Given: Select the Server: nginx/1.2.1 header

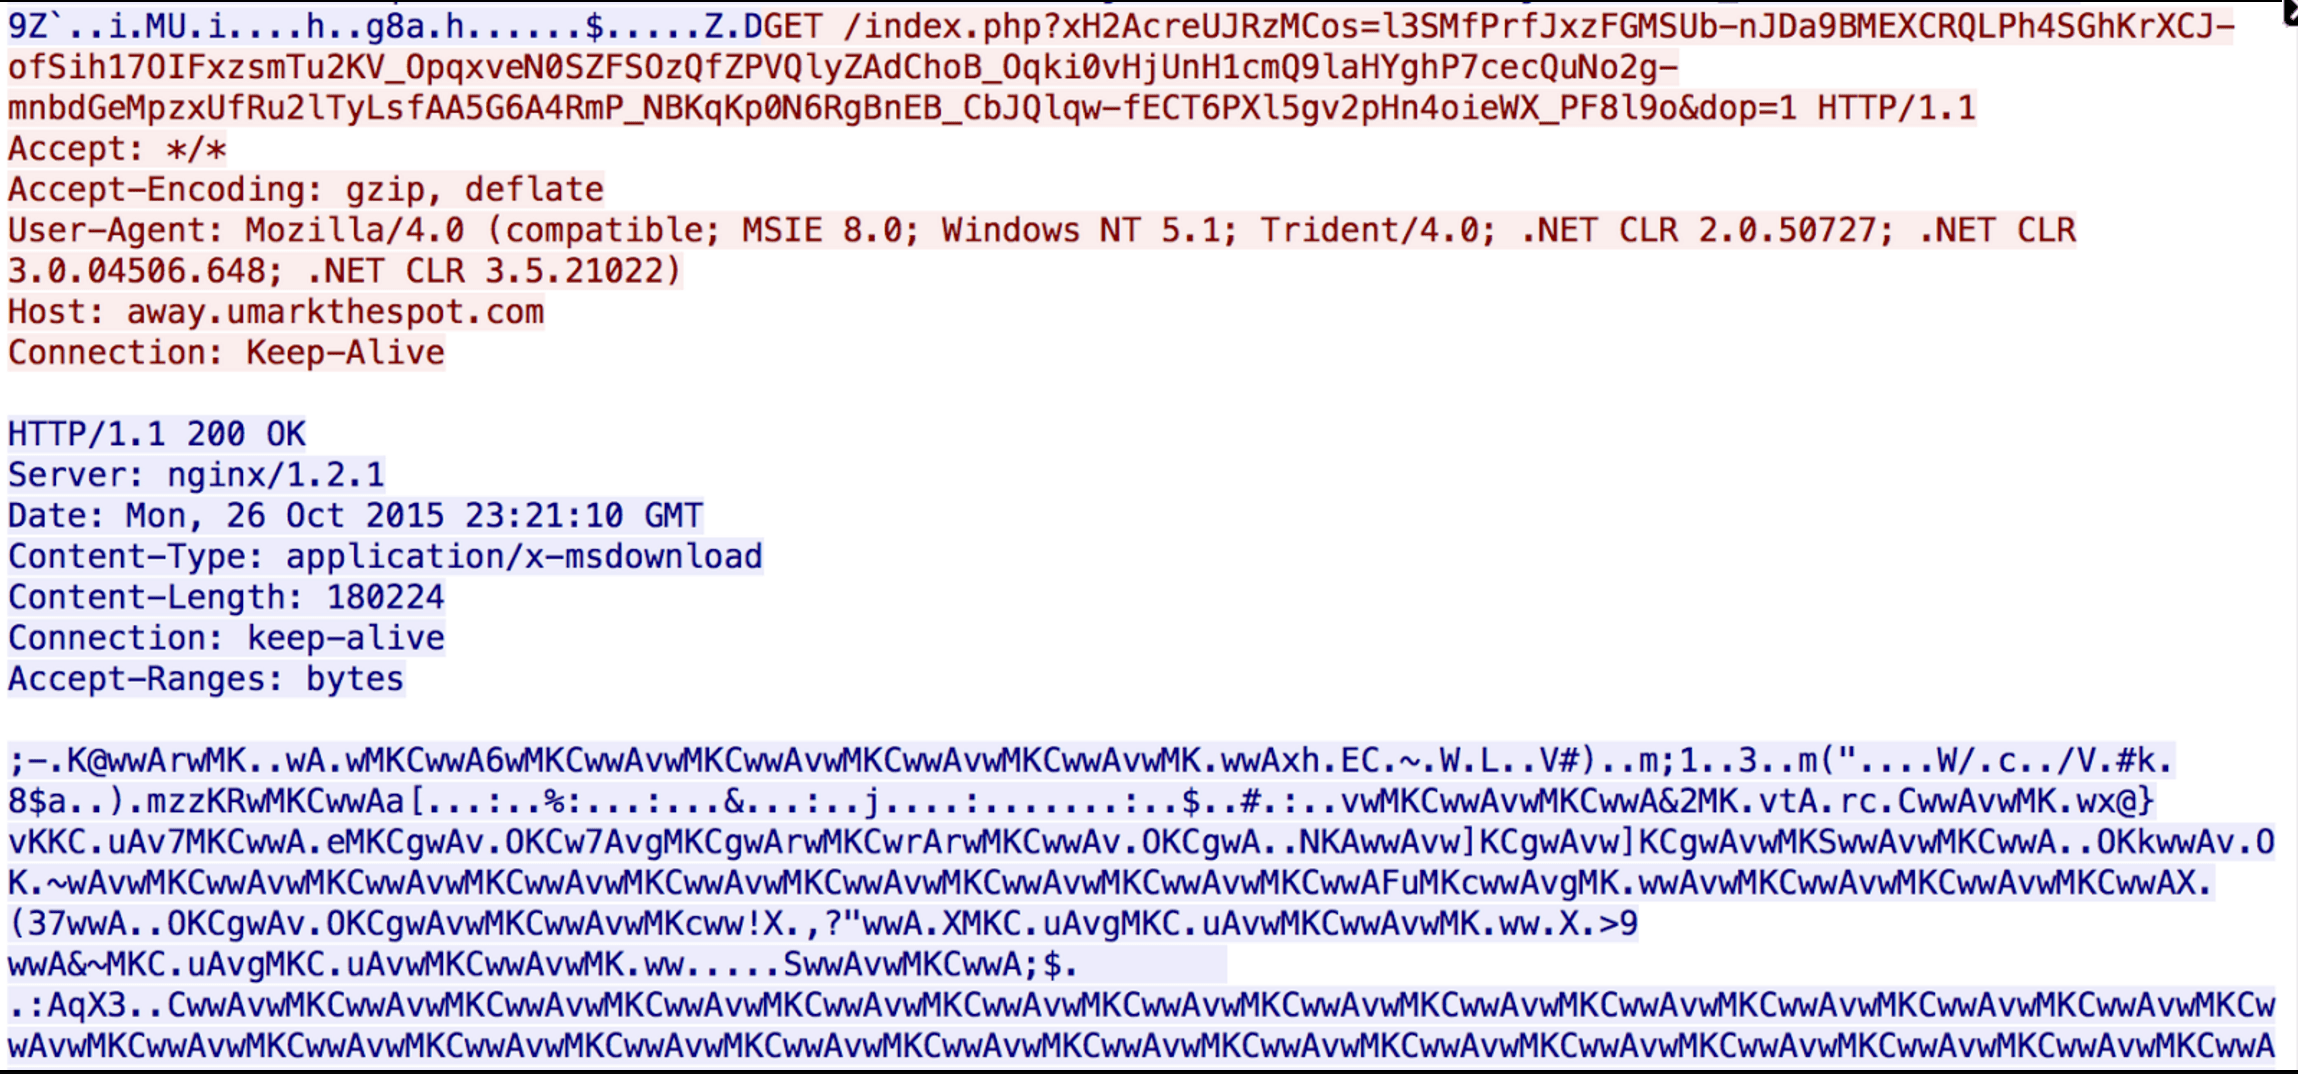Looking at the screenshot, I should [196, 475].
